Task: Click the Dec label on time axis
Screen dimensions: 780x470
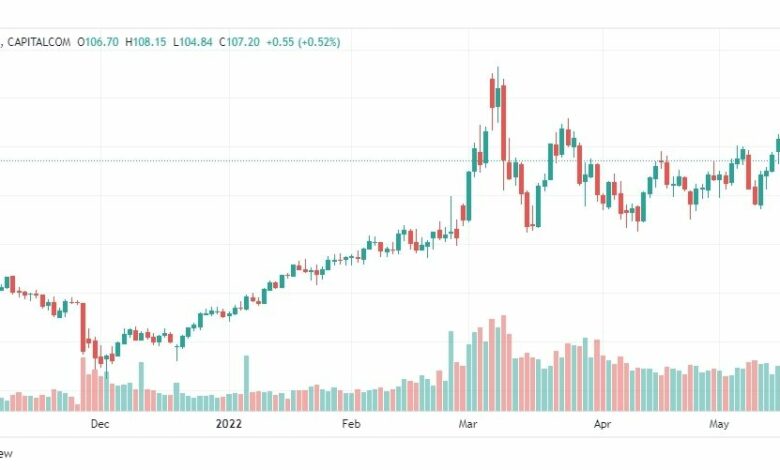Action: (100, 424)
